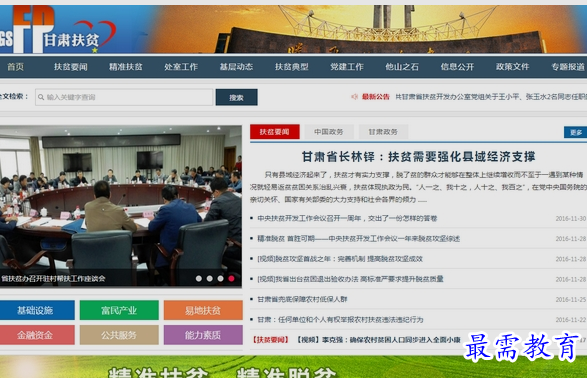Click the purple 能力素质 category tile
Viewport: 587px width, 378px height.
pos(203,335)
